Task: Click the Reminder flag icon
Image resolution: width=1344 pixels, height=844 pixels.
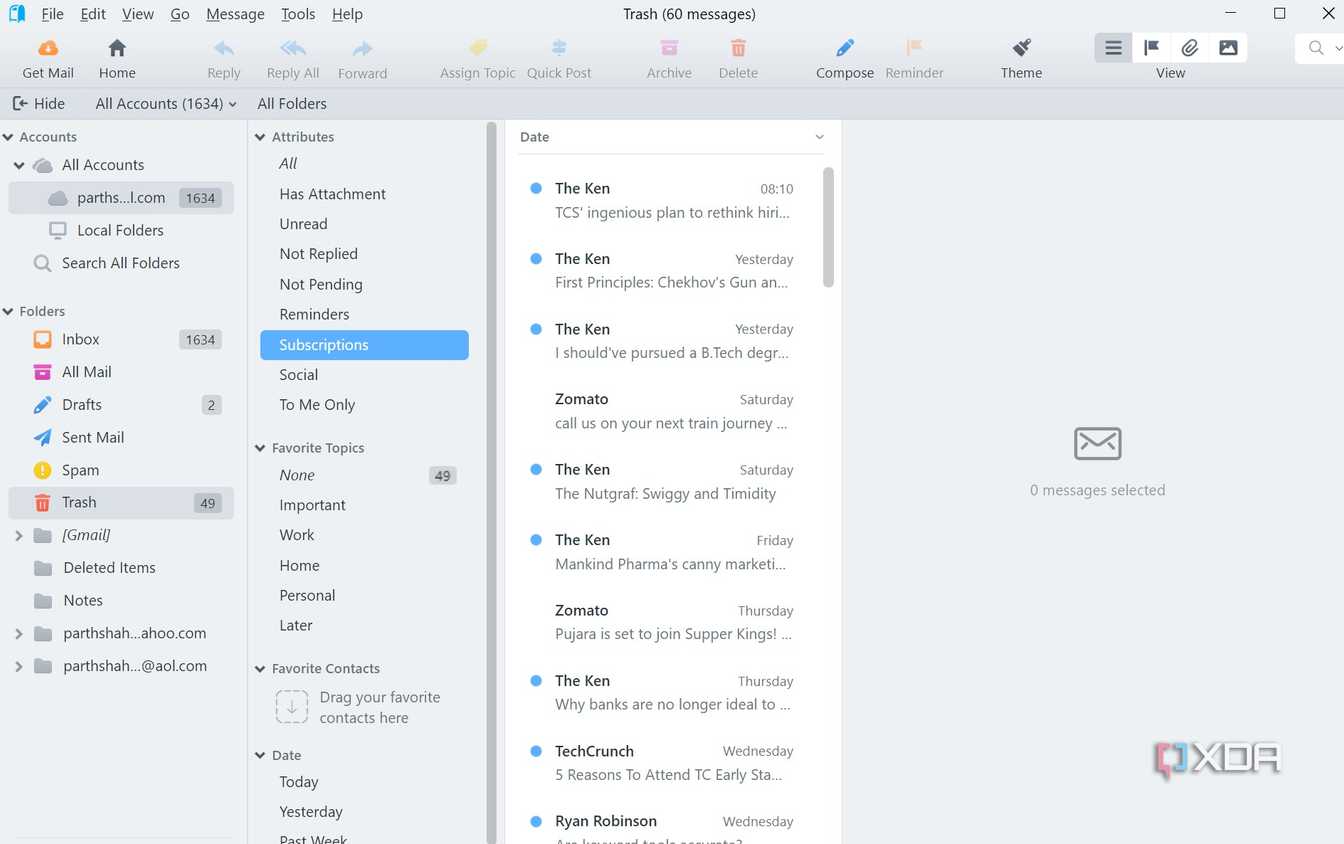Action: pyautogui.click(x=914, y=48)
